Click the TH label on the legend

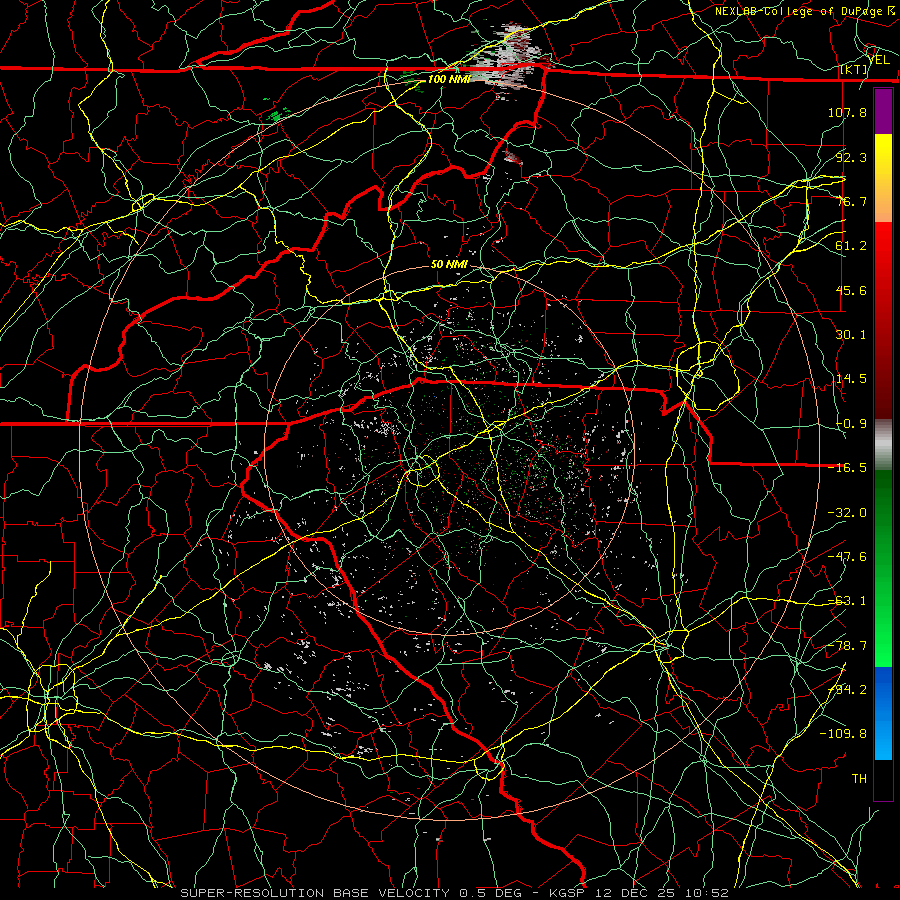tap(859, 779)
